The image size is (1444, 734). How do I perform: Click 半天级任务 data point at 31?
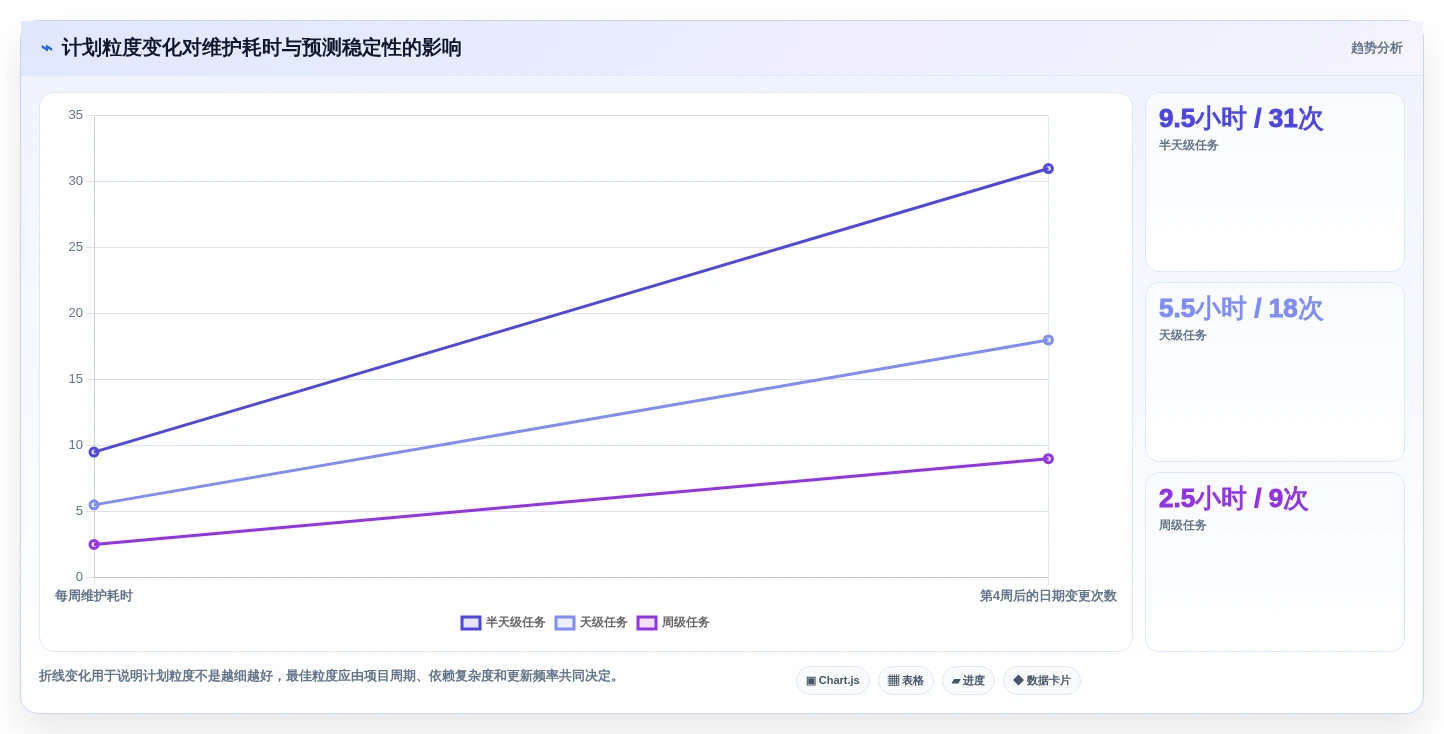(x=1048, y=168)
